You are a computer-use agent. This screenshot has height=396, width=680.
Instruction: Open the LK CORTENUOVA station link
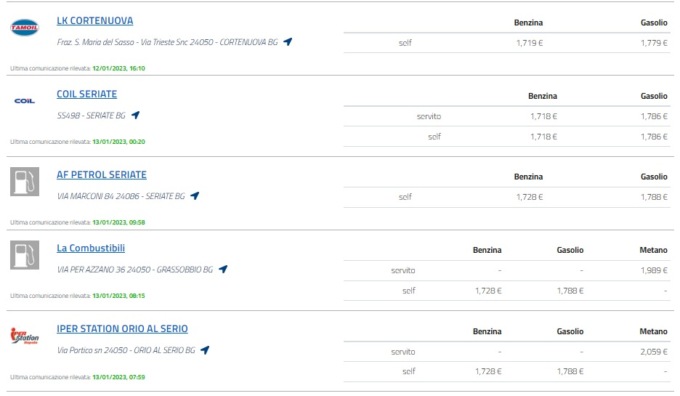click(95, 21)
